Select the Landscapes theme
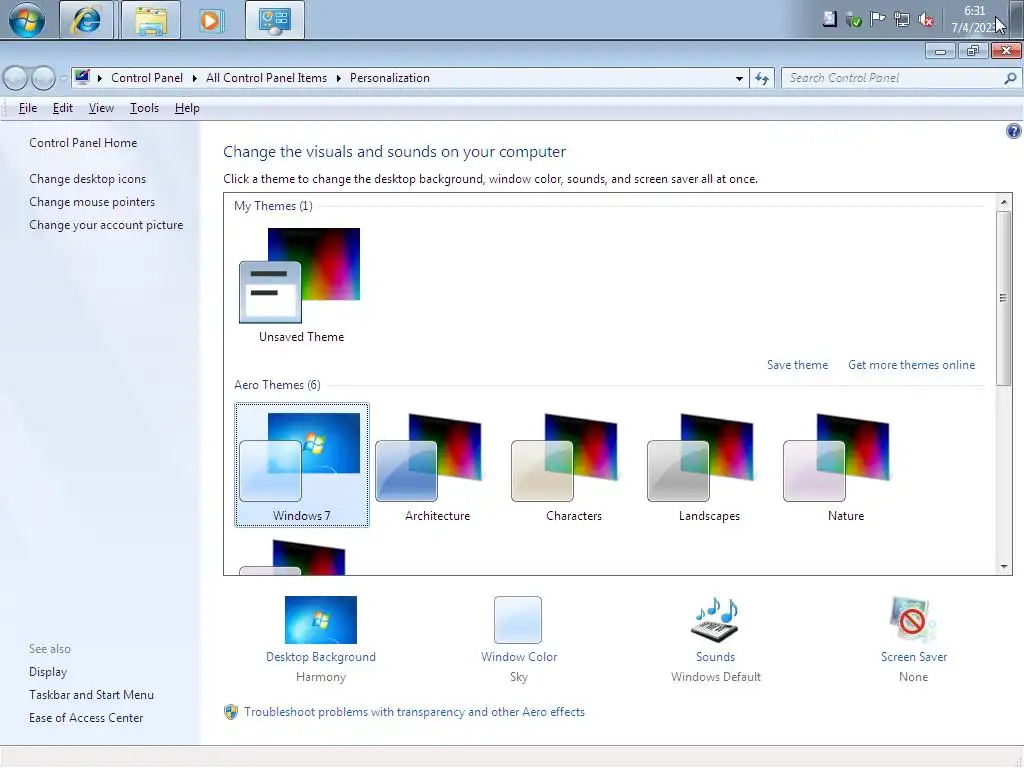The width and height of the screenshot is (1024, 768). pos(709,465)
